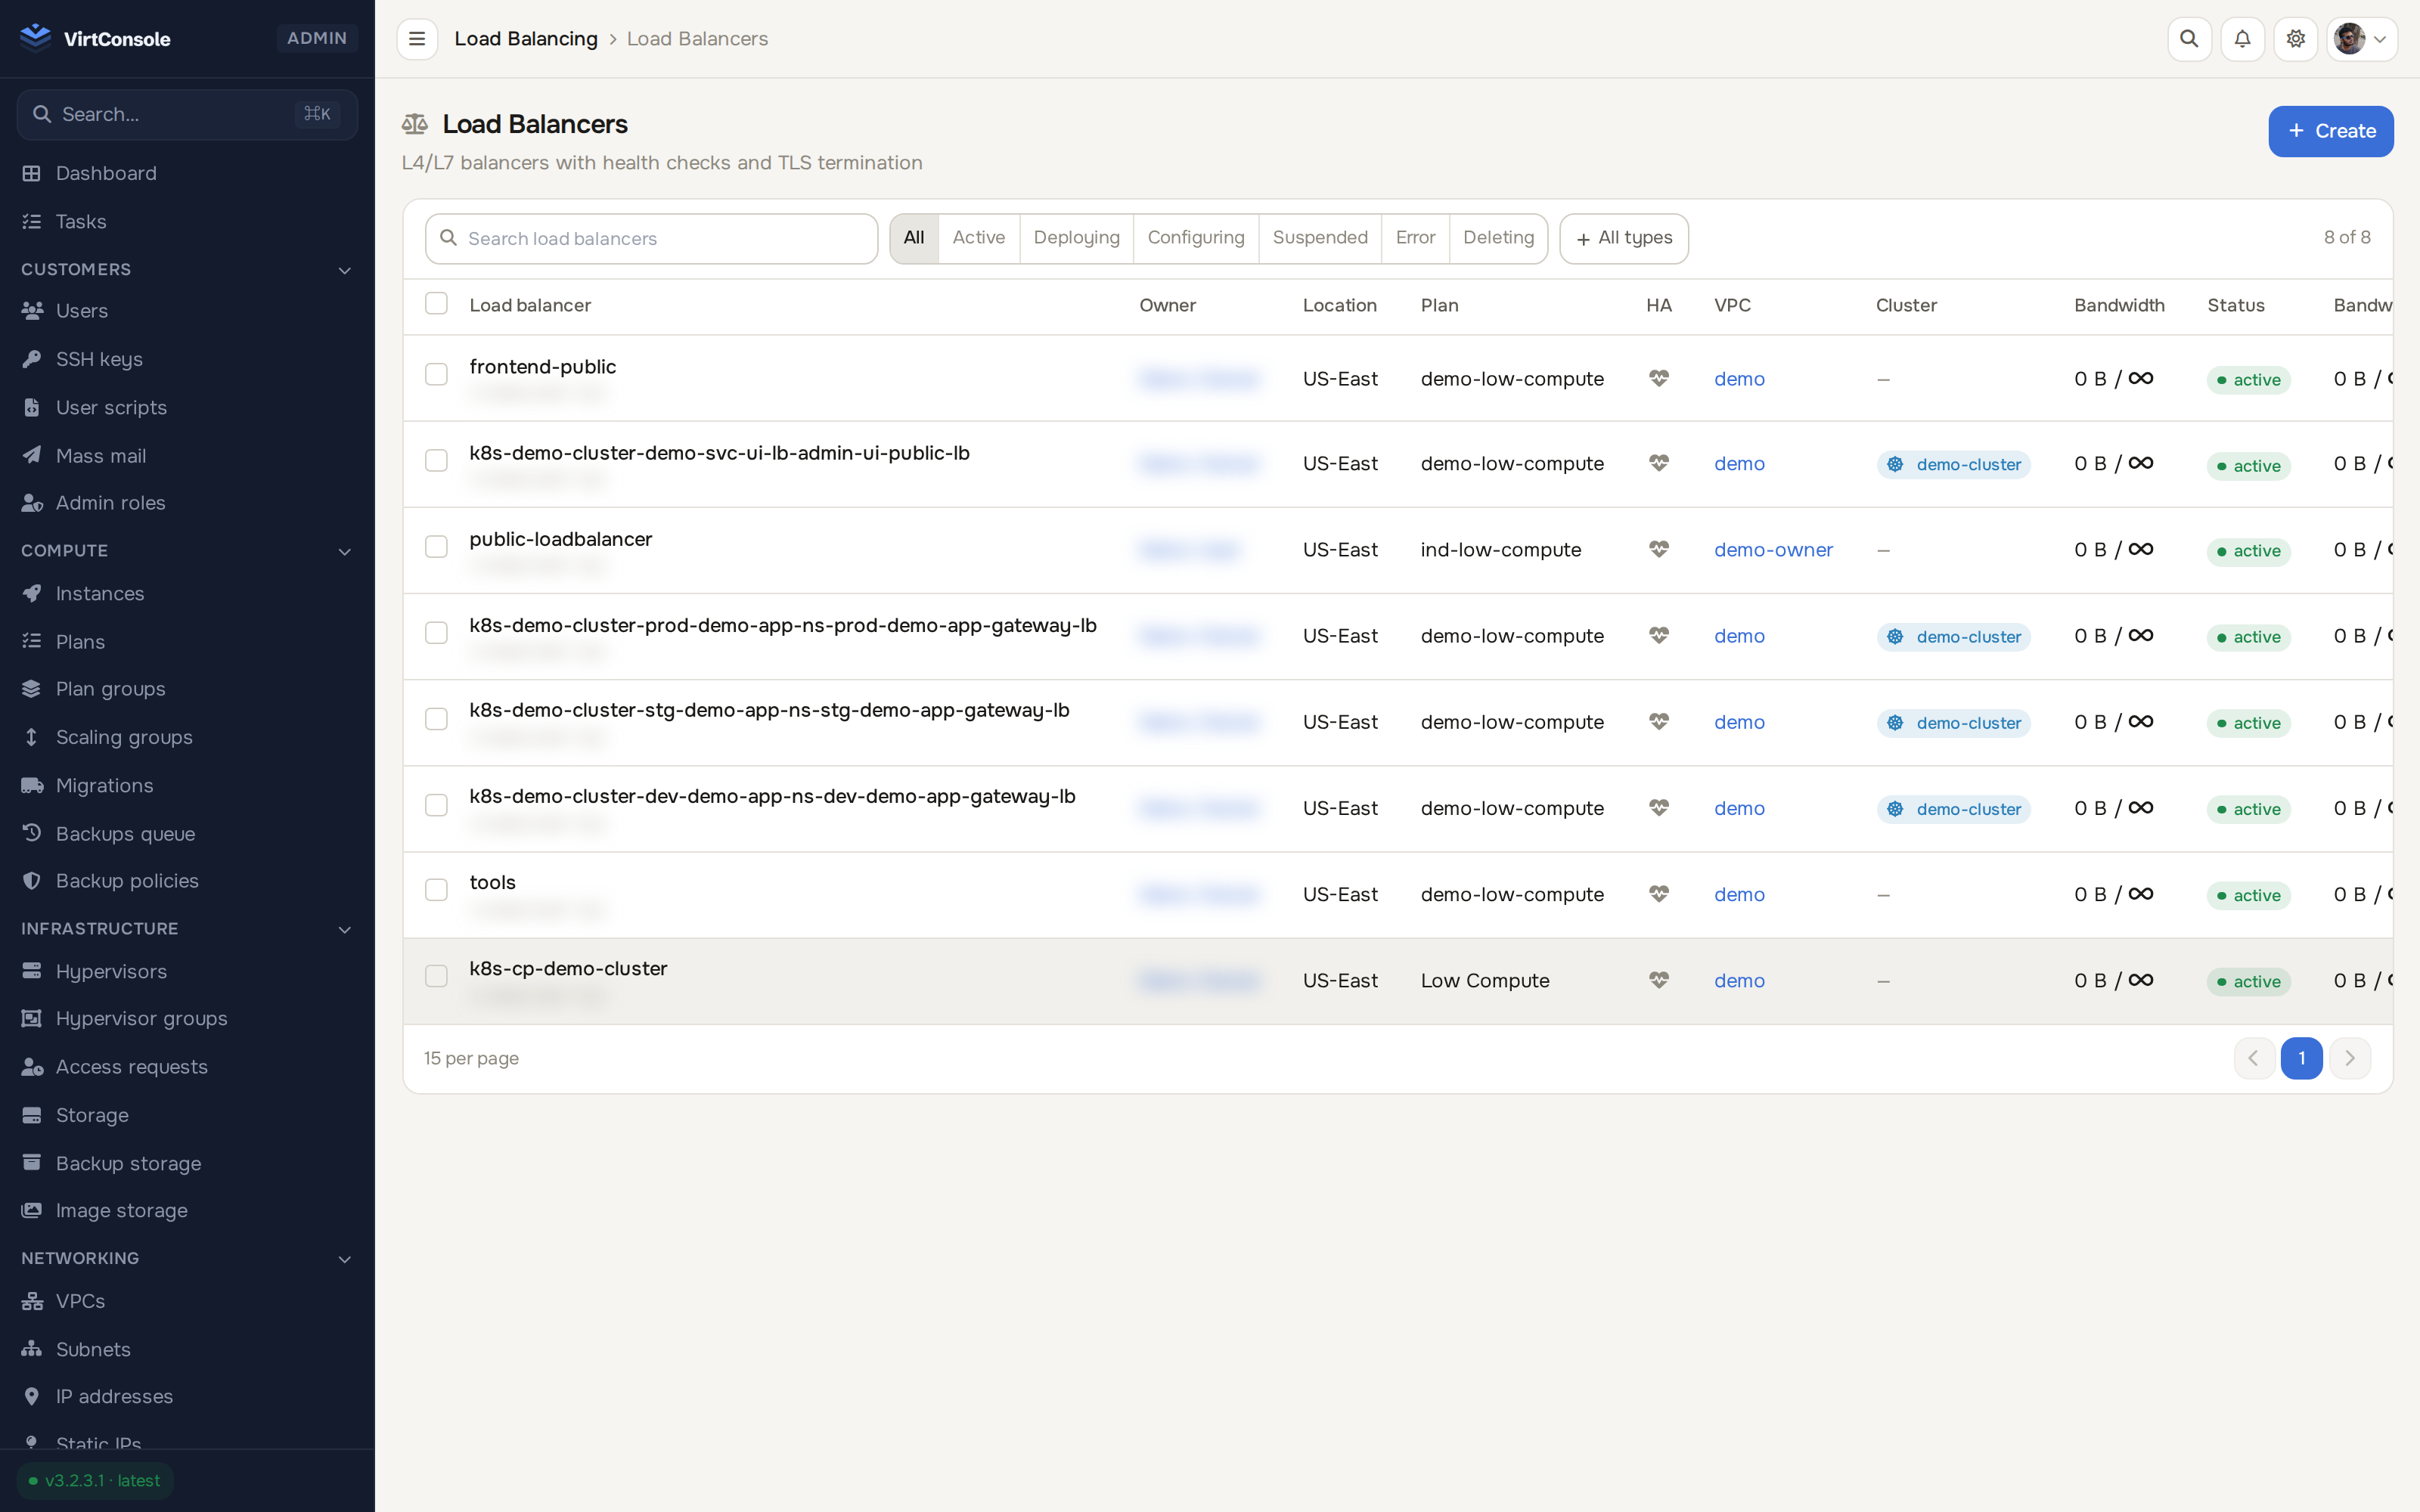This screenshot has height=1512, width=2420.
Task: Open the All types filter dropdown
Action: click(1624, 238)
